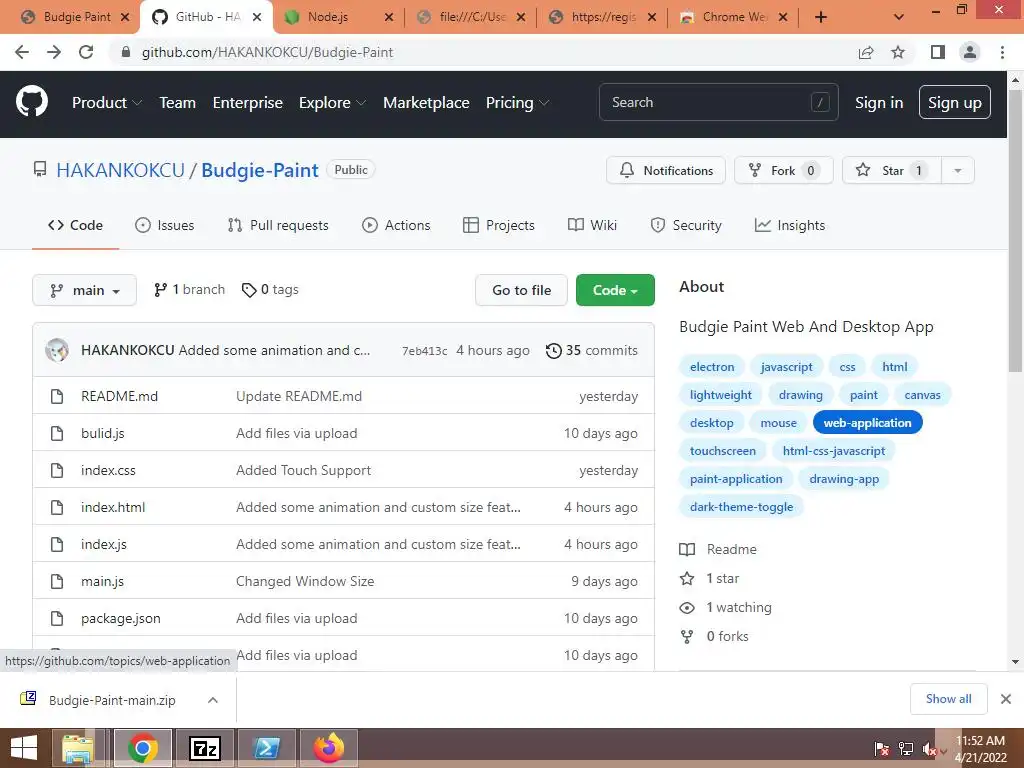Open the web-application topic tag
1024x768 pixels.
click(x=867, y=423)
